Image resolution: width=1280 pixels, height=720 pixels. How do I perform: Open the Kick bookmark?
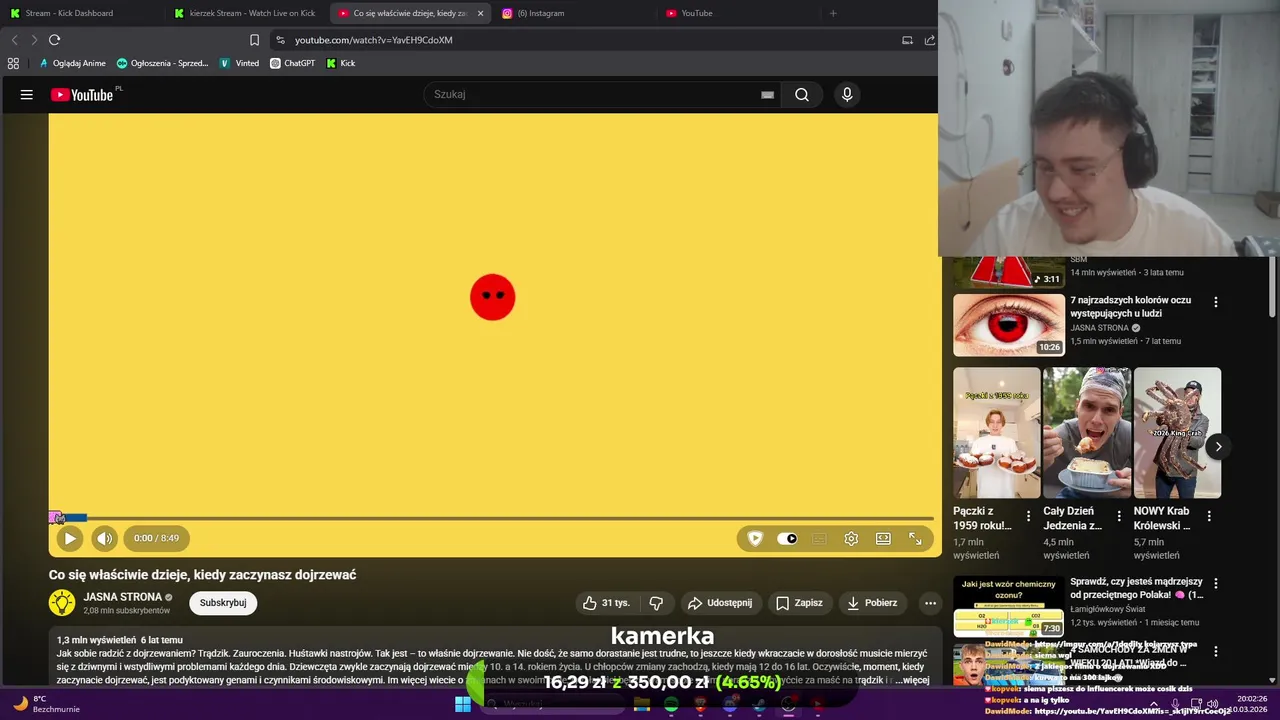(x=341, y=63)
